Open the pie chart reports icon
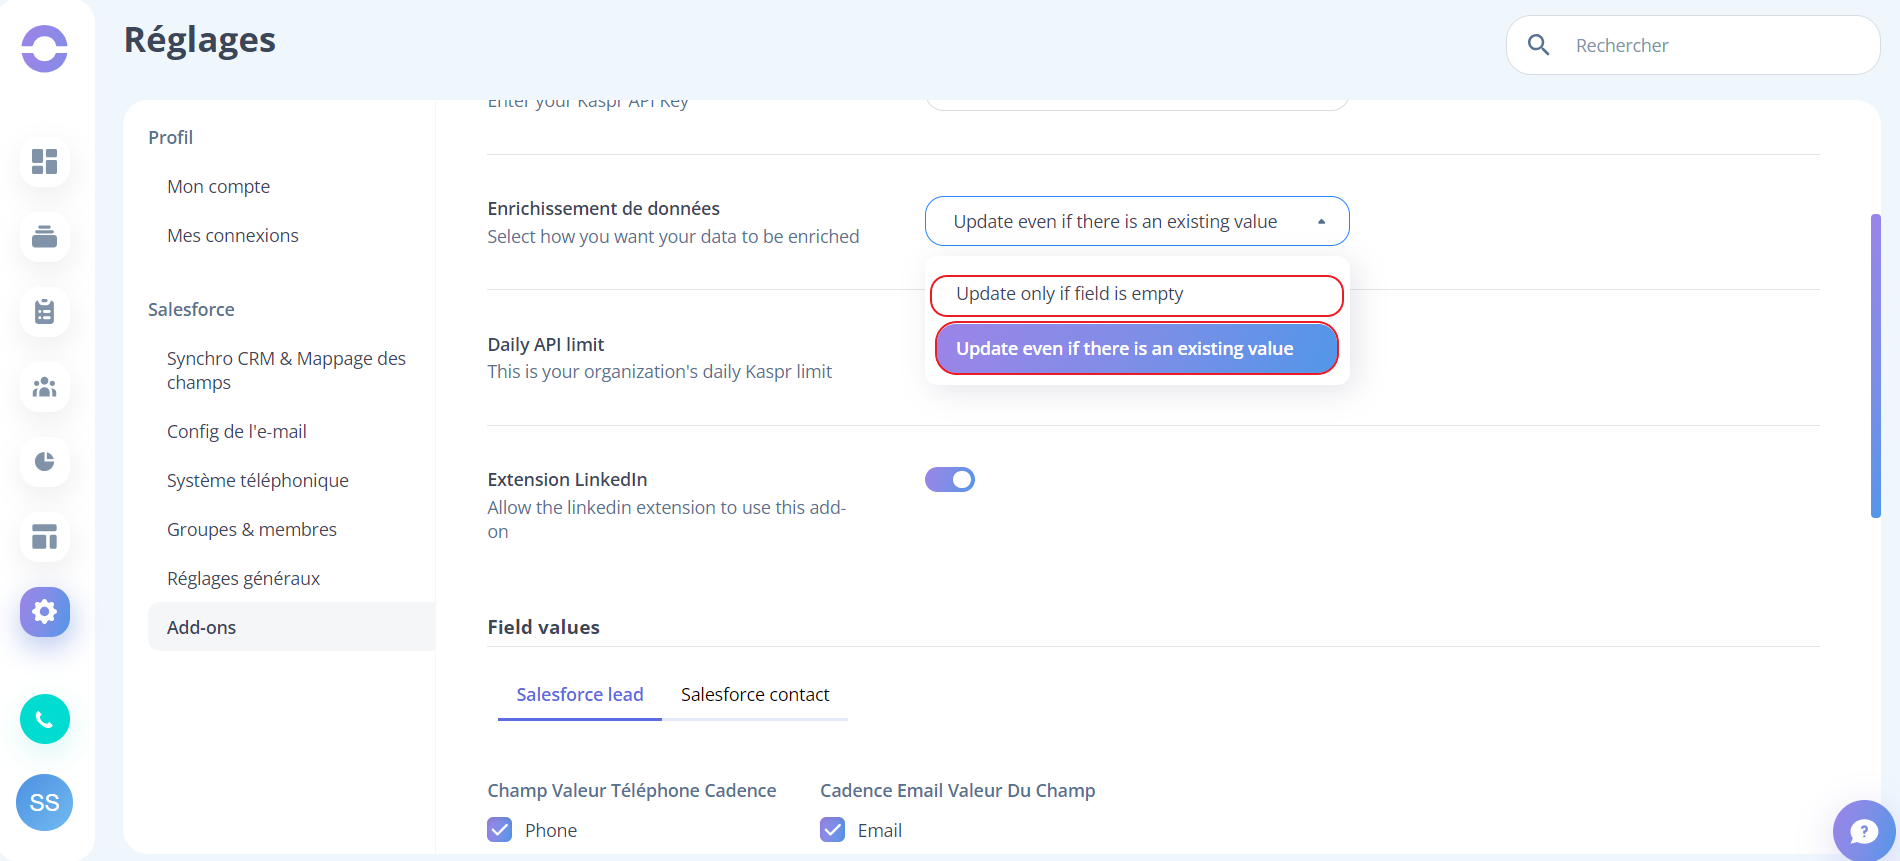This screenshot has height=861, width=1900. pyautogui.click(x=45, y=462)
